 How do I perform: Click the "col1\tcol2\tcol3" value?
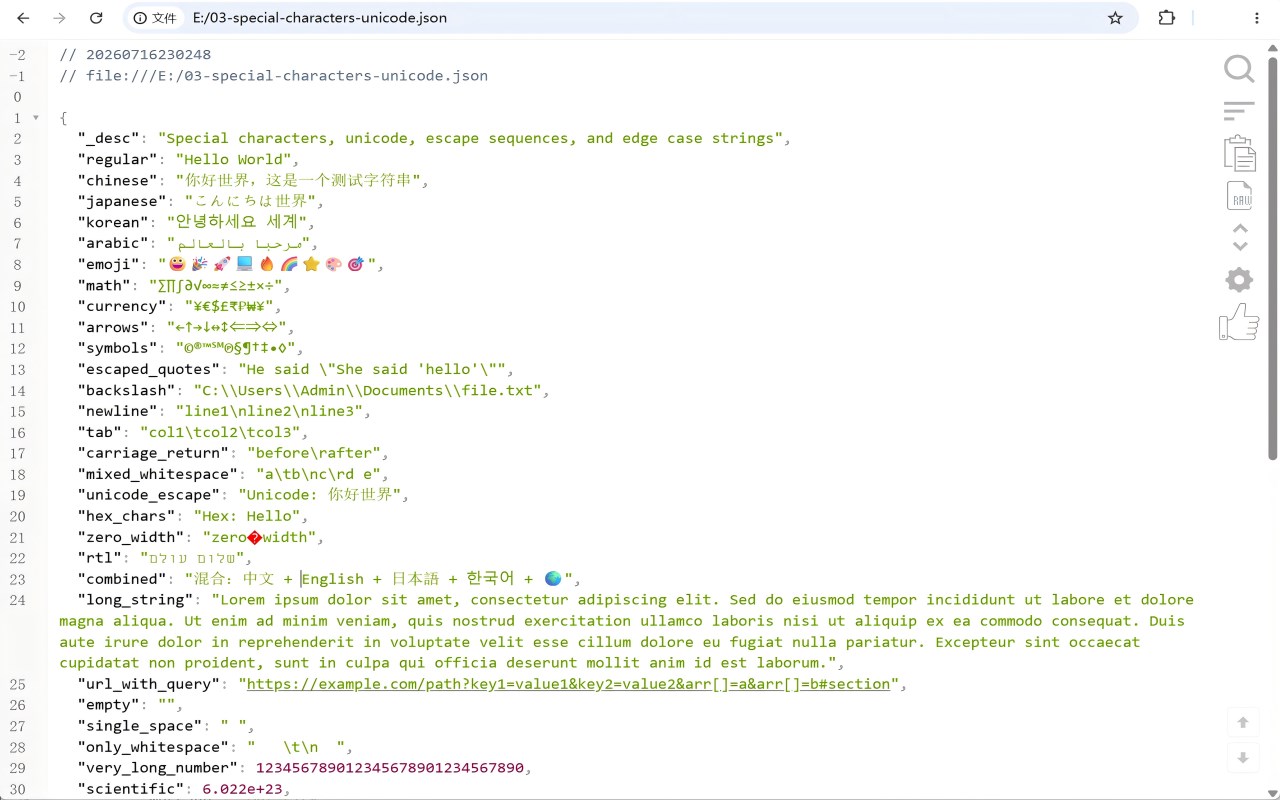point(220,432)
